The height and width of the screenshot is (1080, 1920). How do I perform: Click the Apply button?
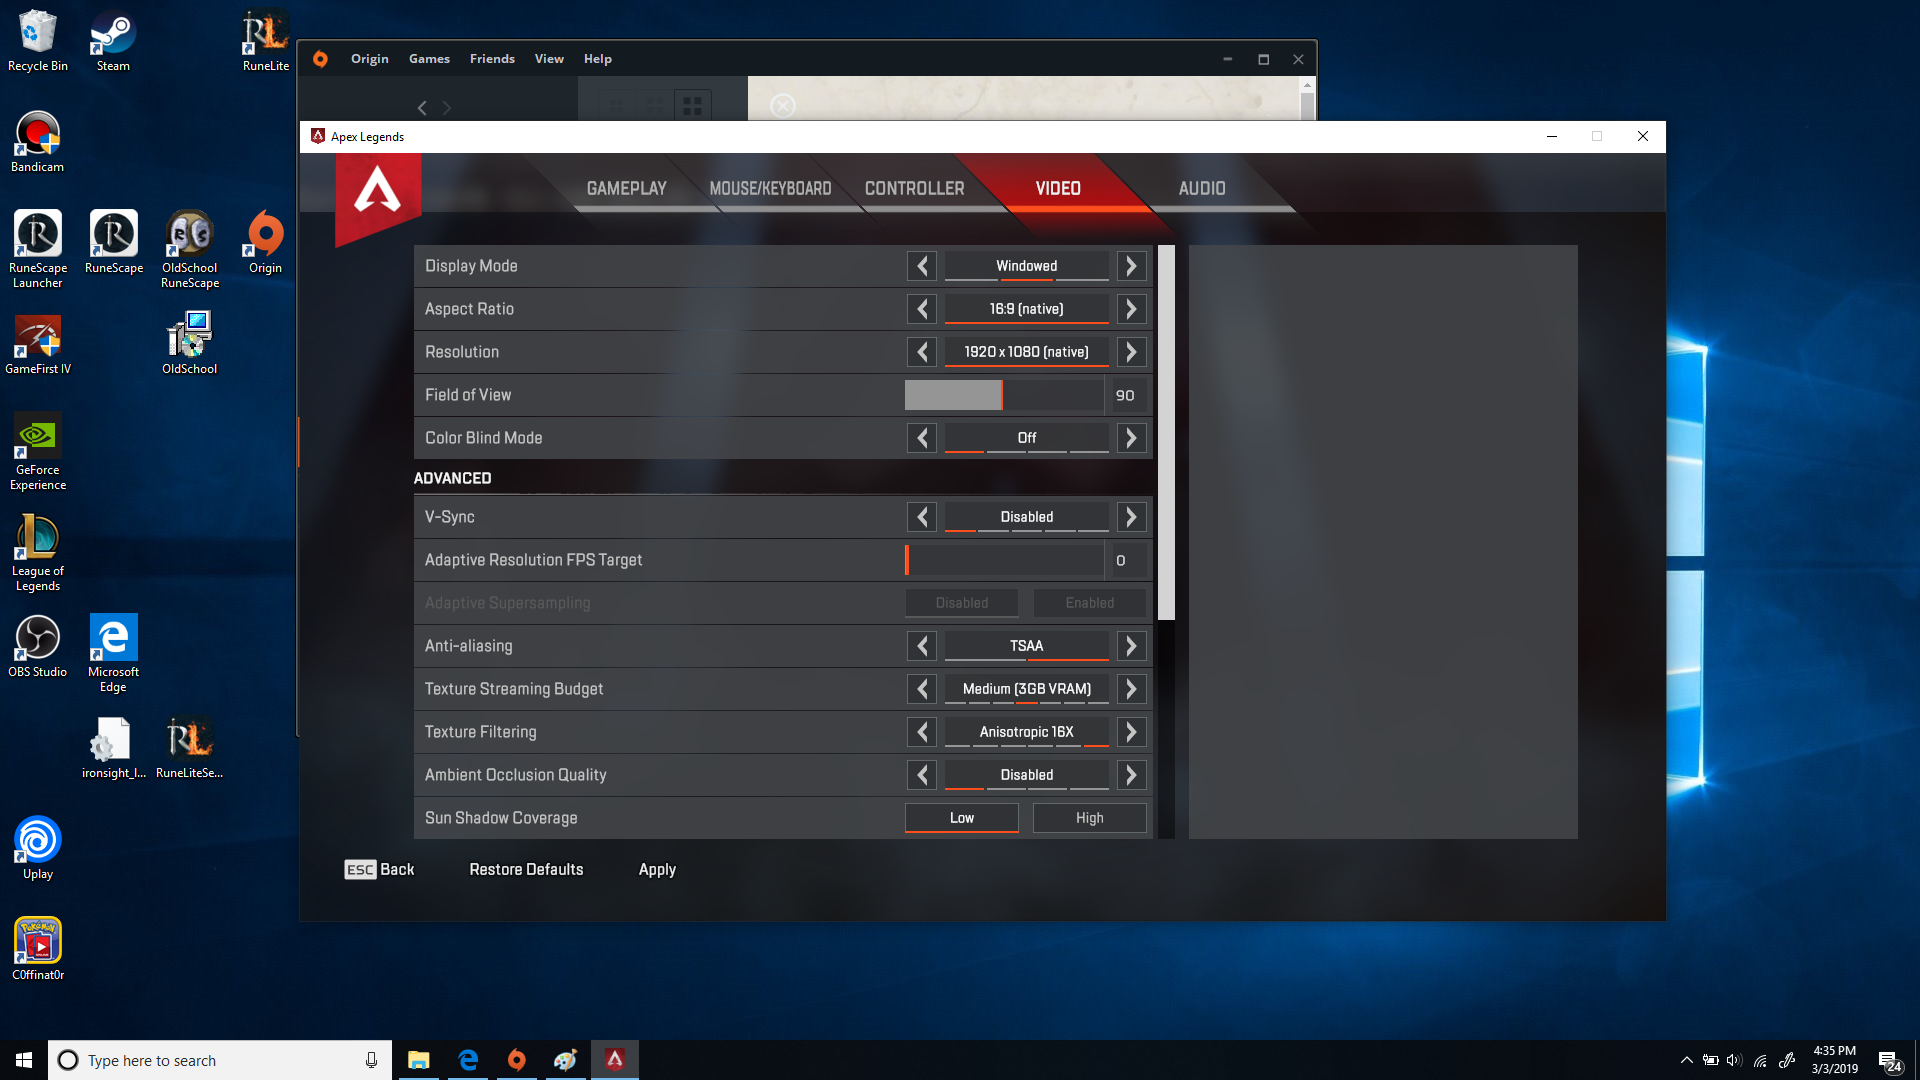click(x=657, y=870)
